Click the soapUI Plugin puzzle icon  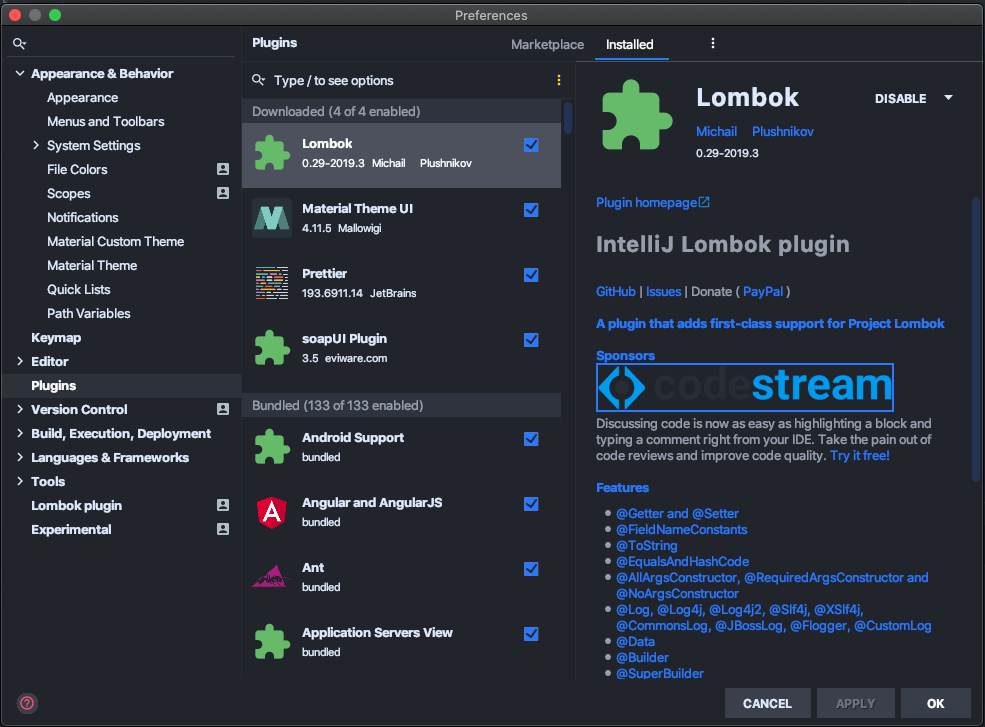pyautogui.click(x=272, y=348)
